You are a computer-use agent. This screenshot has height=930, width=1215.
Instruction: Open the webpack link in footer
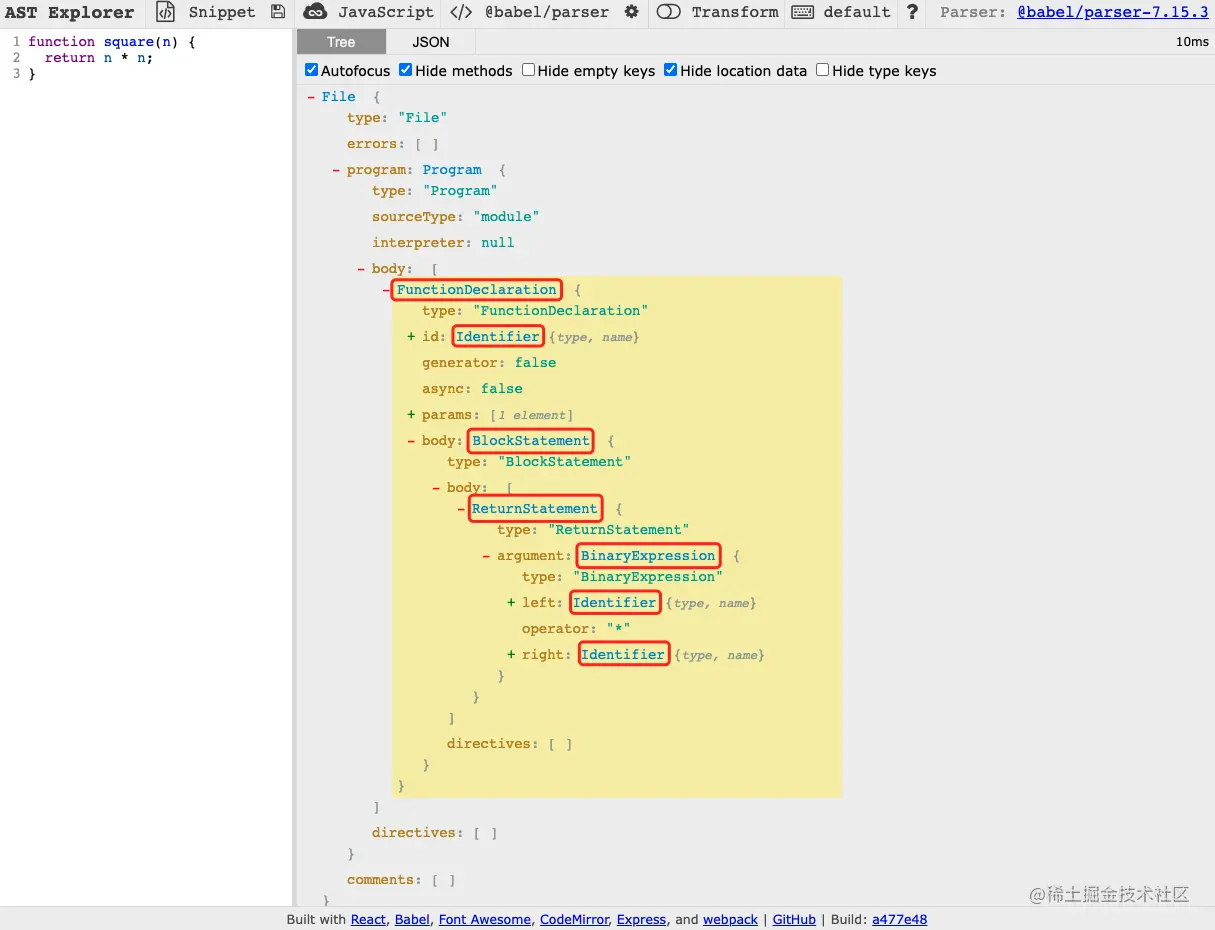pos(730,919)
